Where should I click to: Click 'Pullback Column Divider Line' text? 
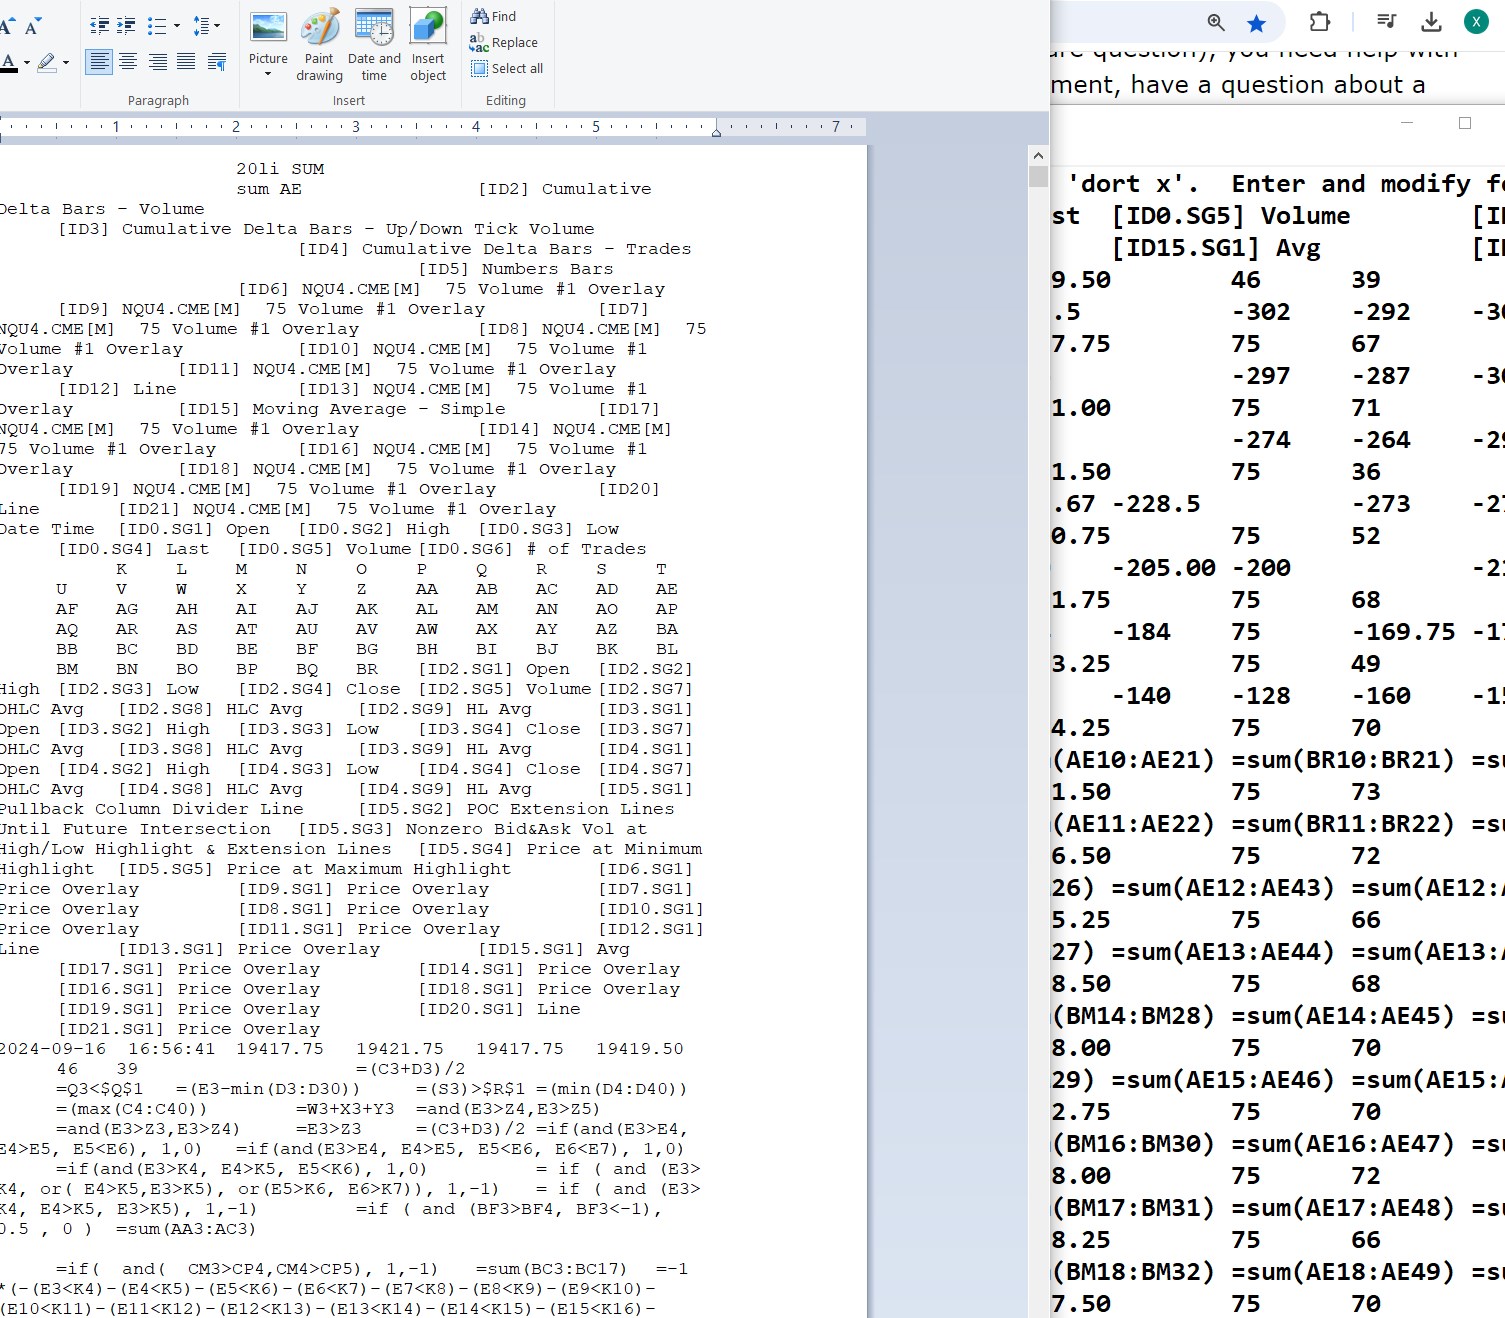pyautogui.click(x=151, y=809)
